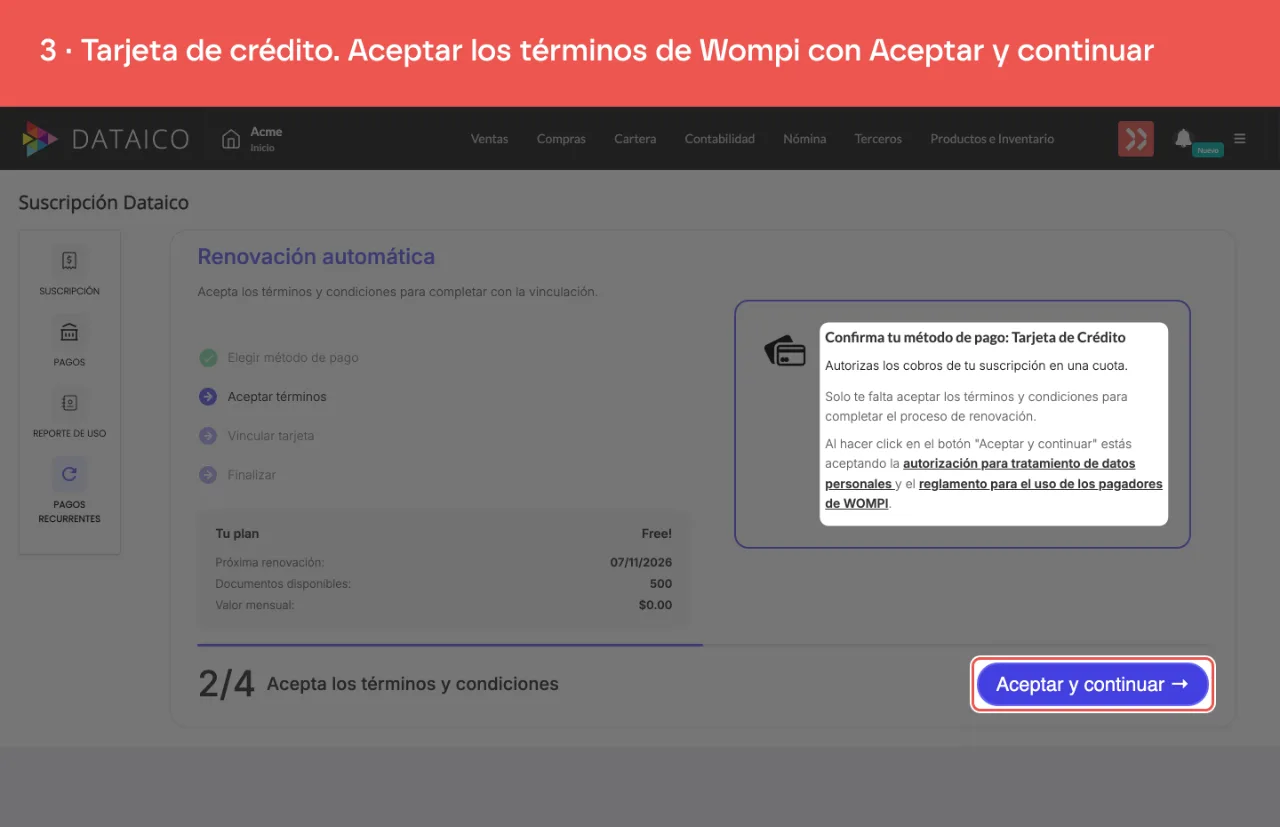
Task: Click the Free! plan value
Action: click(657, 534)
